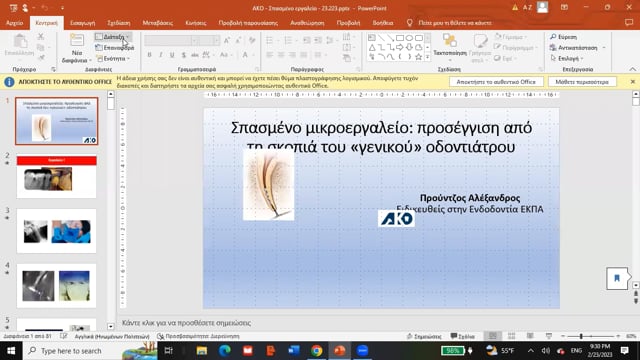
Task: Click Αποκτήστε το αυθεντικό Office button
Action: coord(496,82)
